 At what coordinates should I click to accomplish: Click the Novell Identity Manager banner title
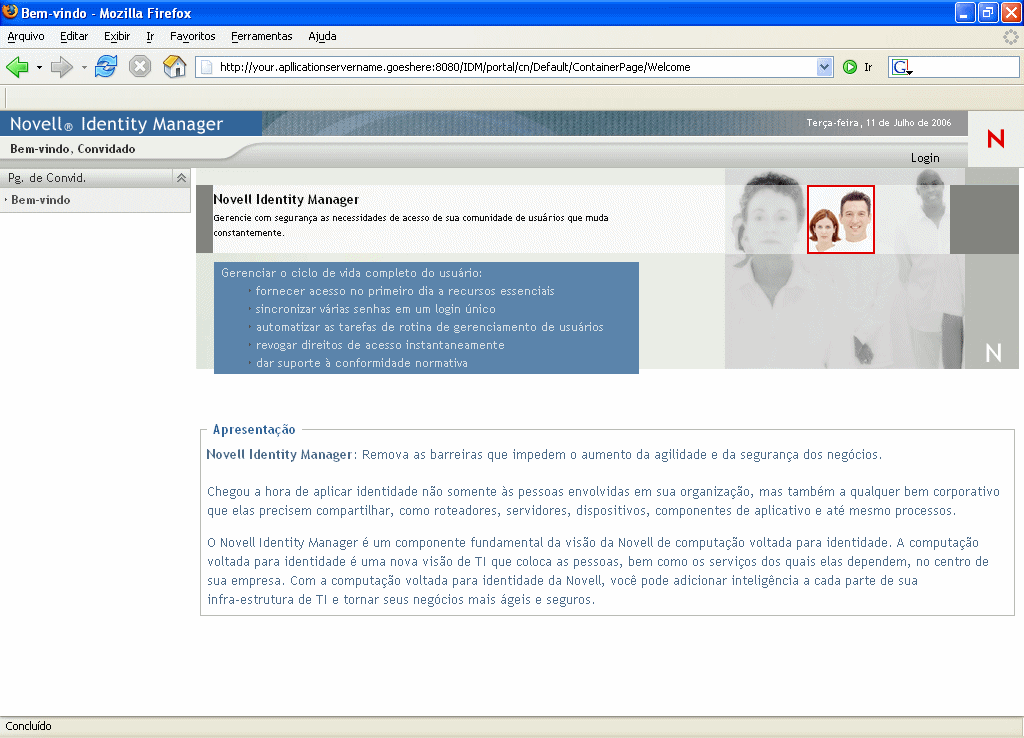coord(286,199)
